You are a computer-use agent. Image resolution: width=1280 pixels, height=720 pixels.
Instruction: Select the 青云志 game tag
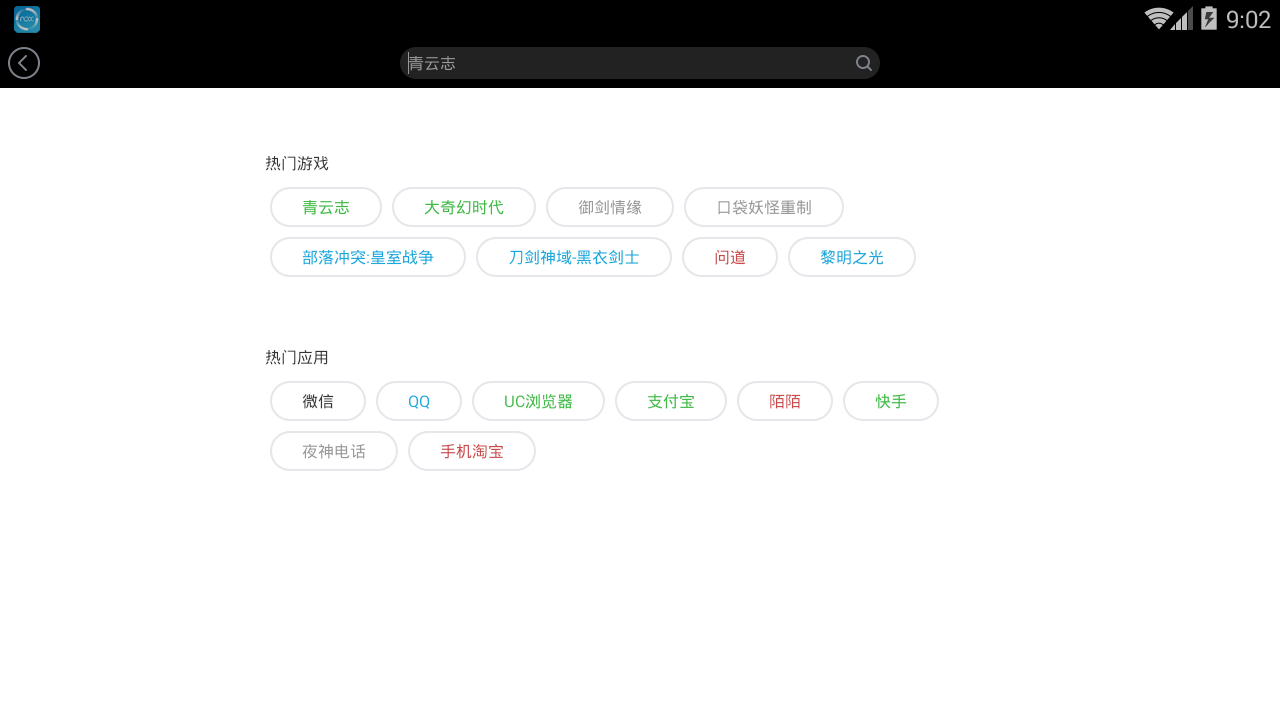[x=326, y=207]
